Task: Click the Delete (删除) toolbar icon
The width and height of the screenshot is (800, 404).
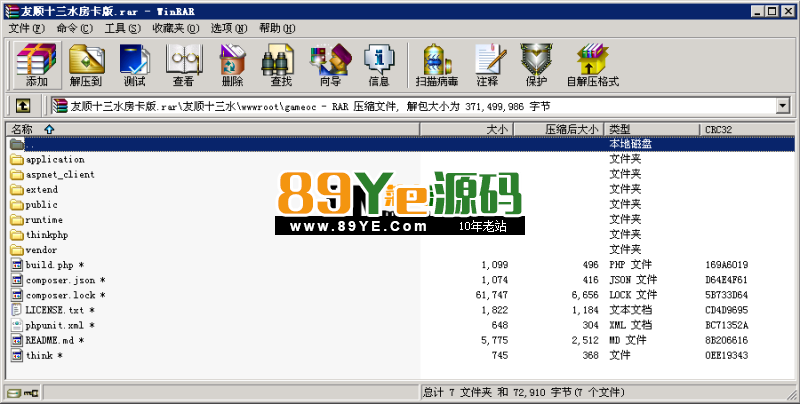Action: point(232,65)
